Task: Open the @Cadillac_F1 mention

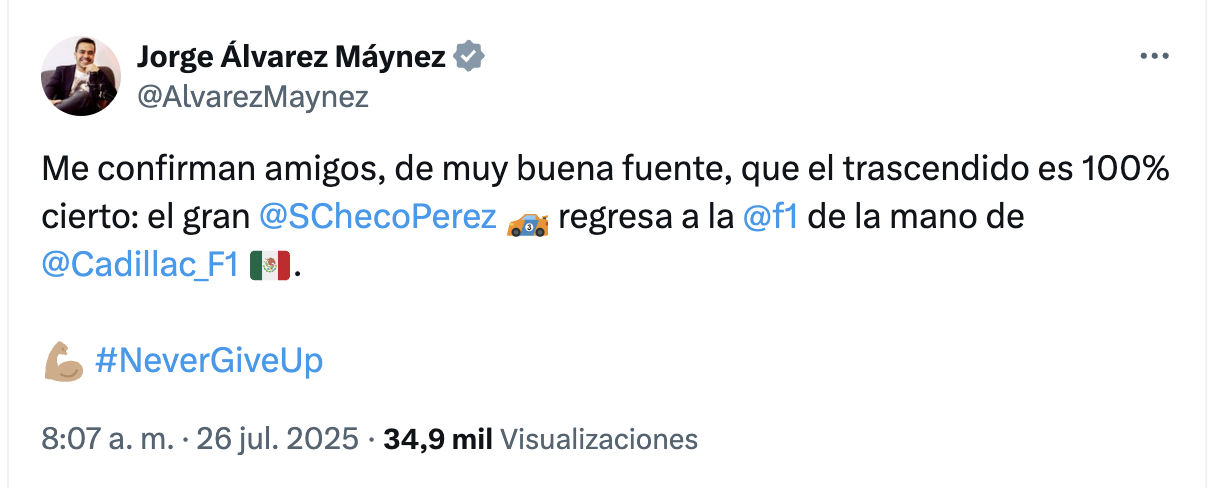Action: point(139,265)
